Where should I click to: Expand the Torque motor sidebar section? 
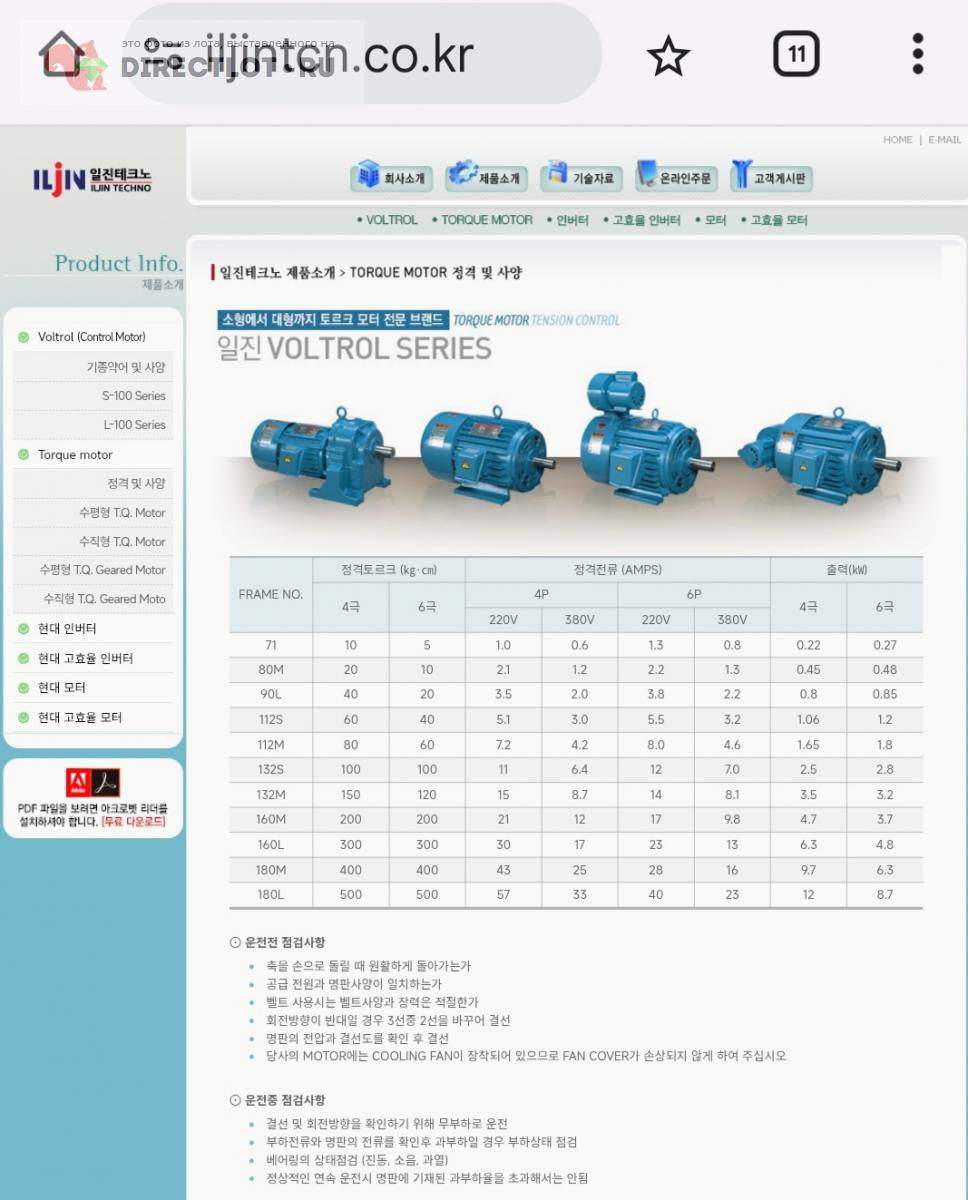pyautogui.click(x=75, y=455)
